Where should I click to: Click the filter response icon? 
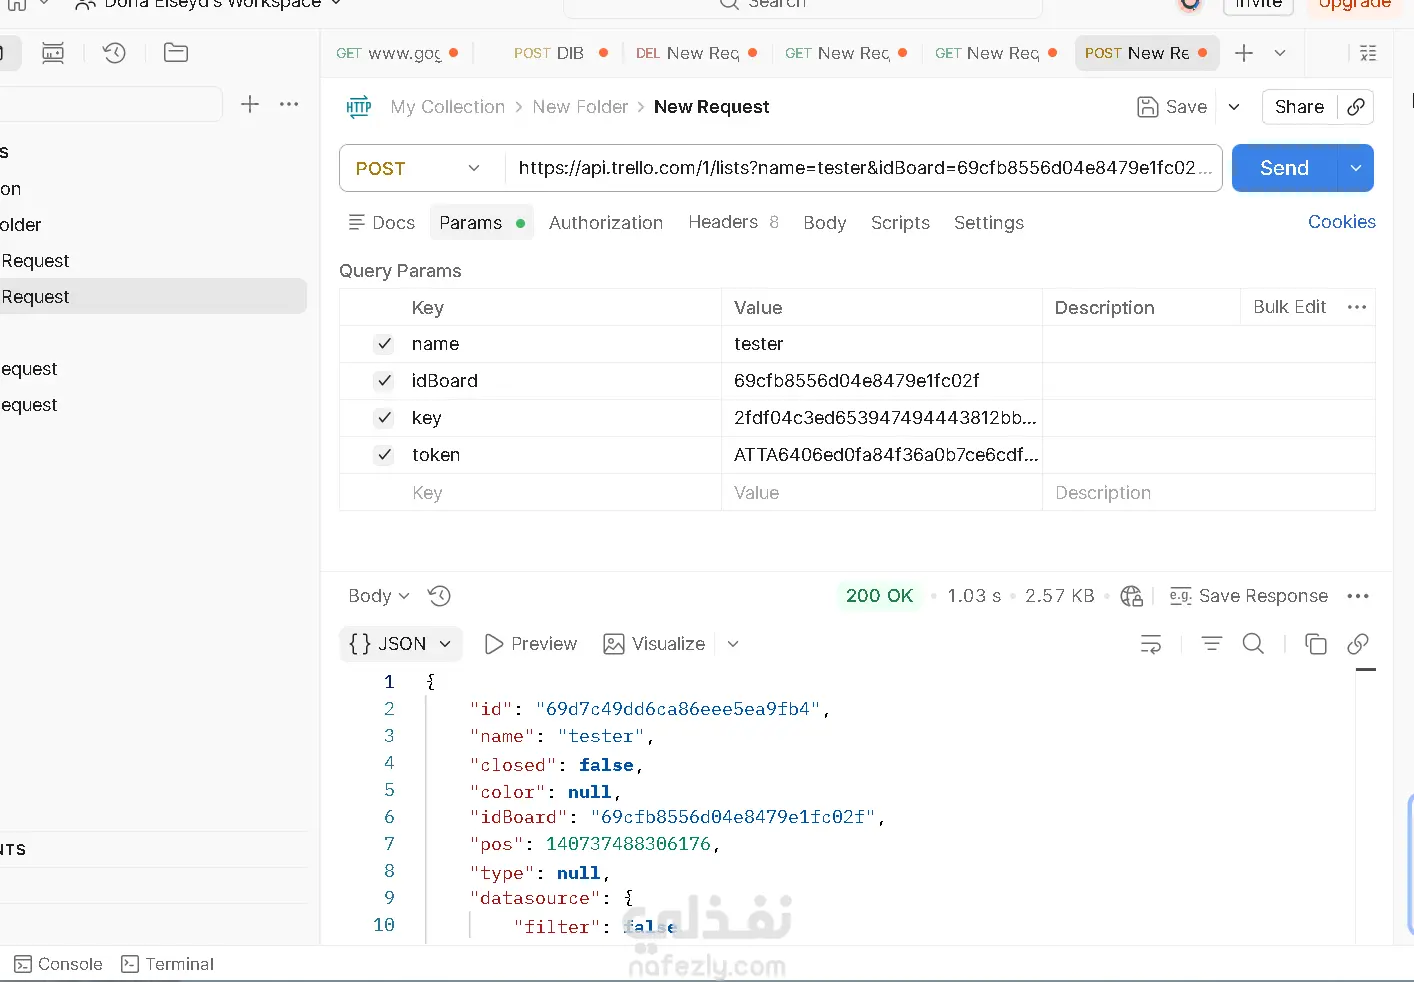coord(1211,644)
